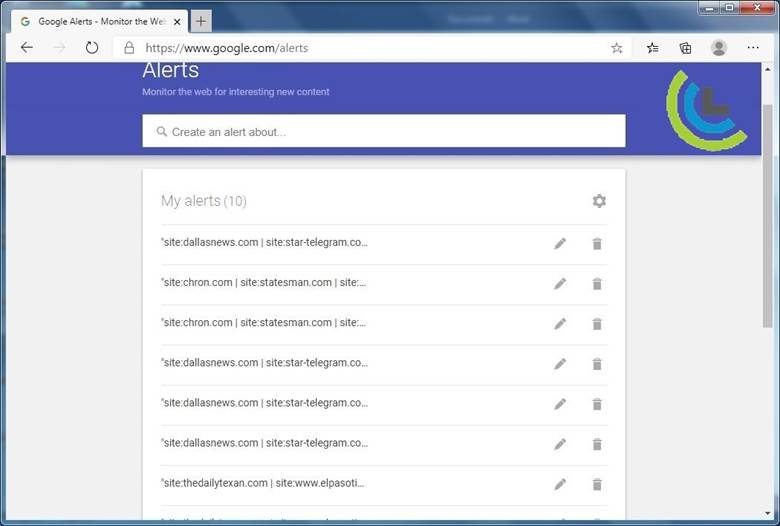Click the vertical scrollbar thumb
Viewport: 780px width, 526px height.
[x=768, y=216]
